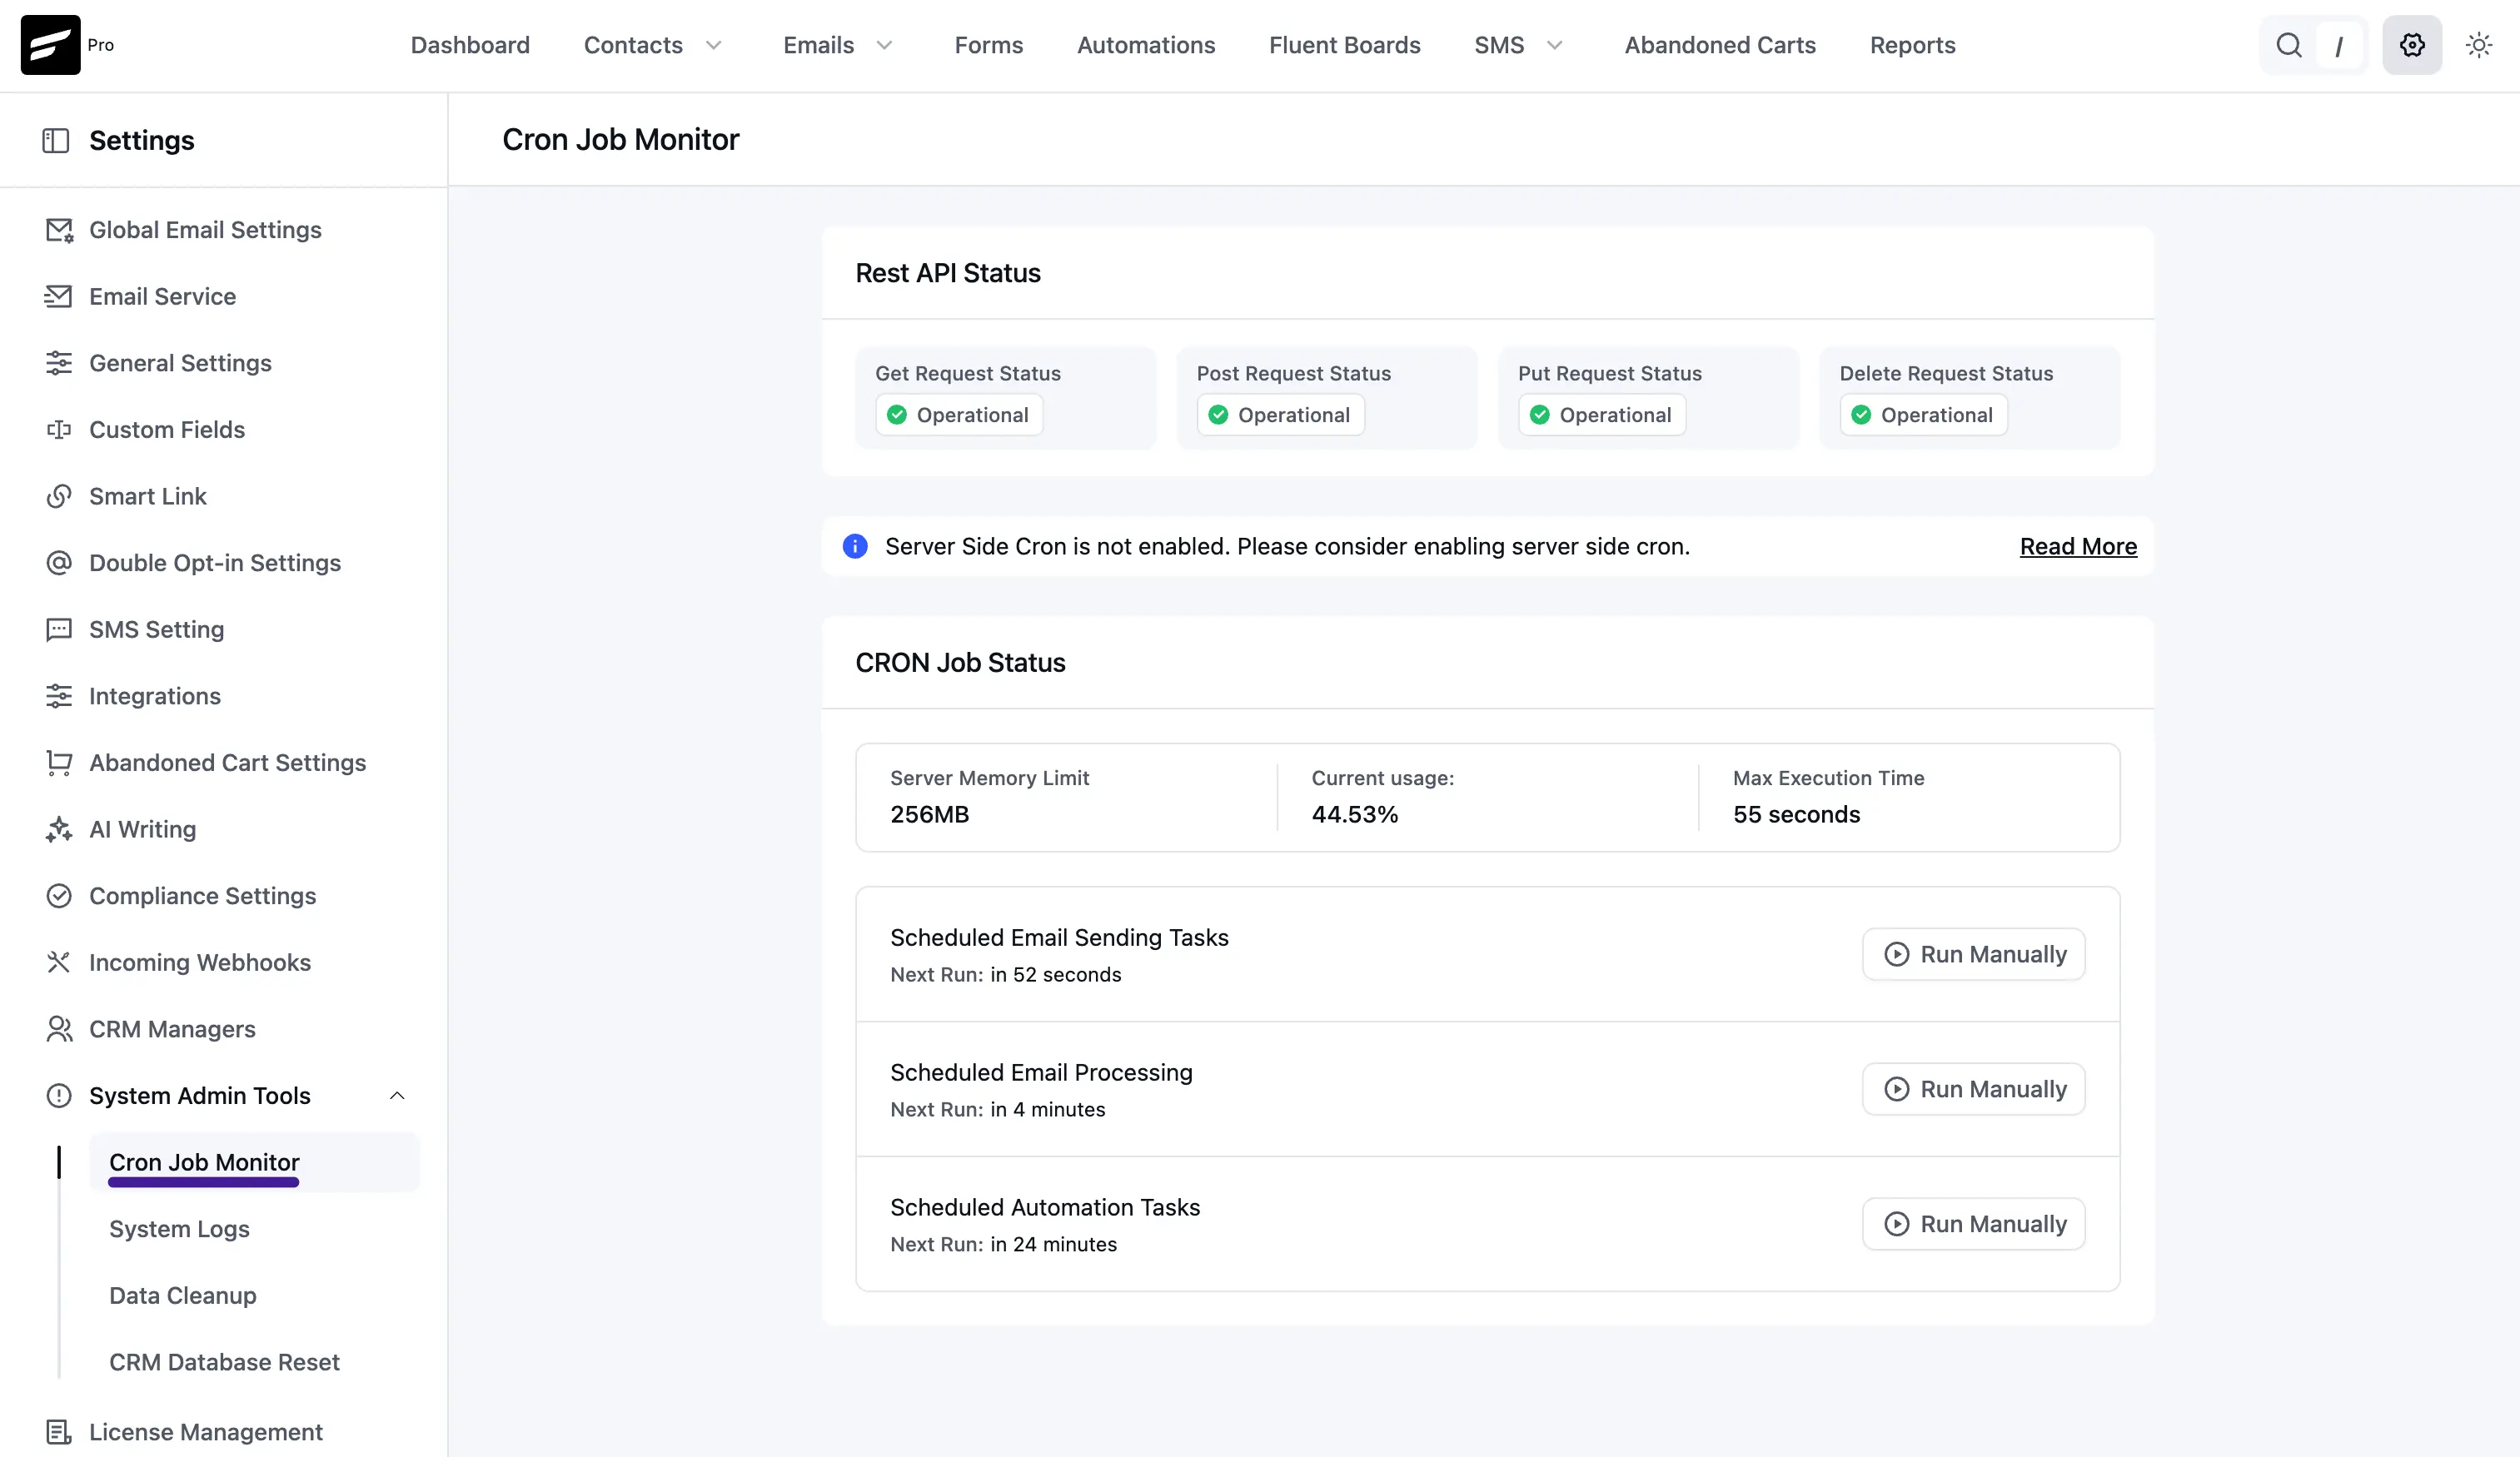Click the Custom Fields icon
The height and width of the screenshot is (1457, 2520).
pos(59,430)
